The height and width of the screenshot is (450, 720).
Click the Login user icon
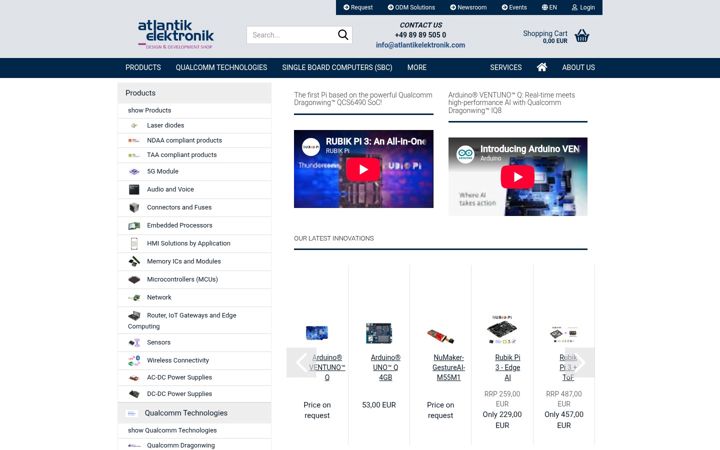click(x=574, y=7)
